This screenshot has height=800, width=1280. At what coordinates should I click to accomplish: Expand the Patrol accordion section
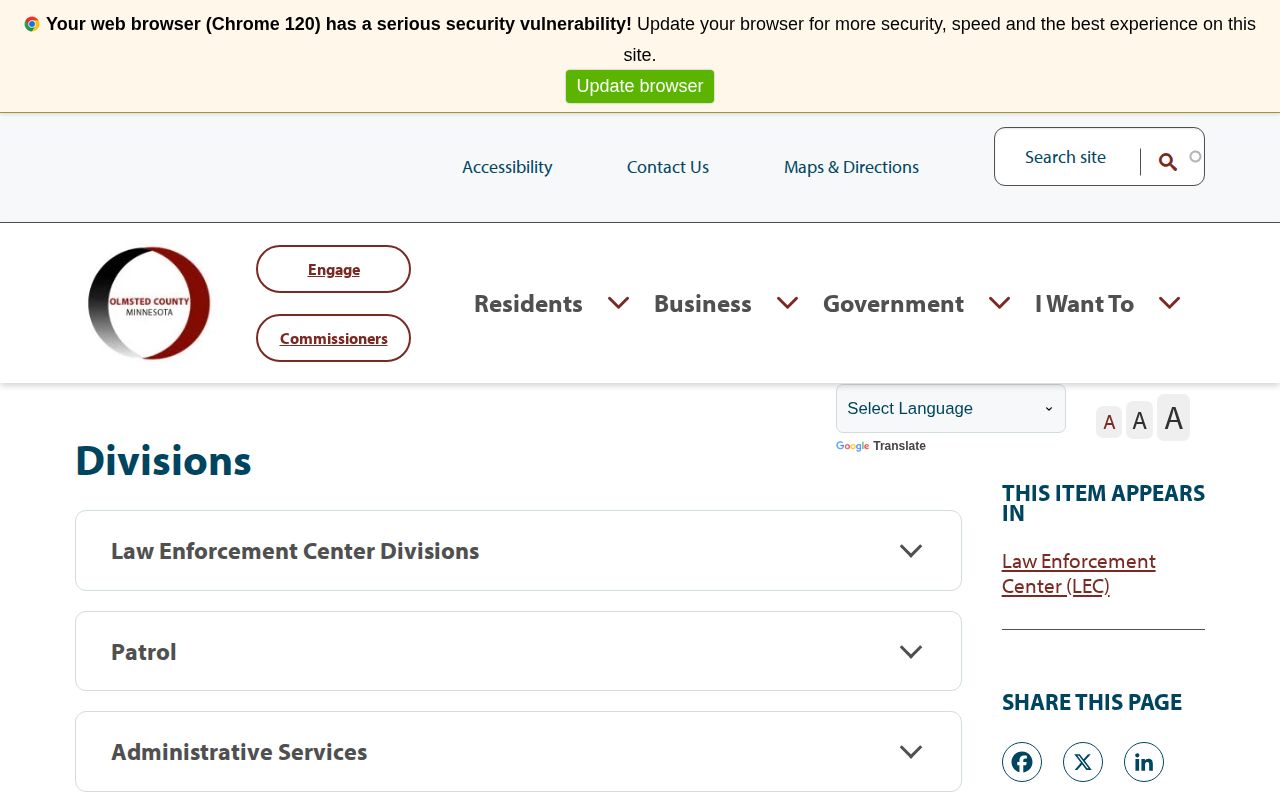(x=518, y=651)
